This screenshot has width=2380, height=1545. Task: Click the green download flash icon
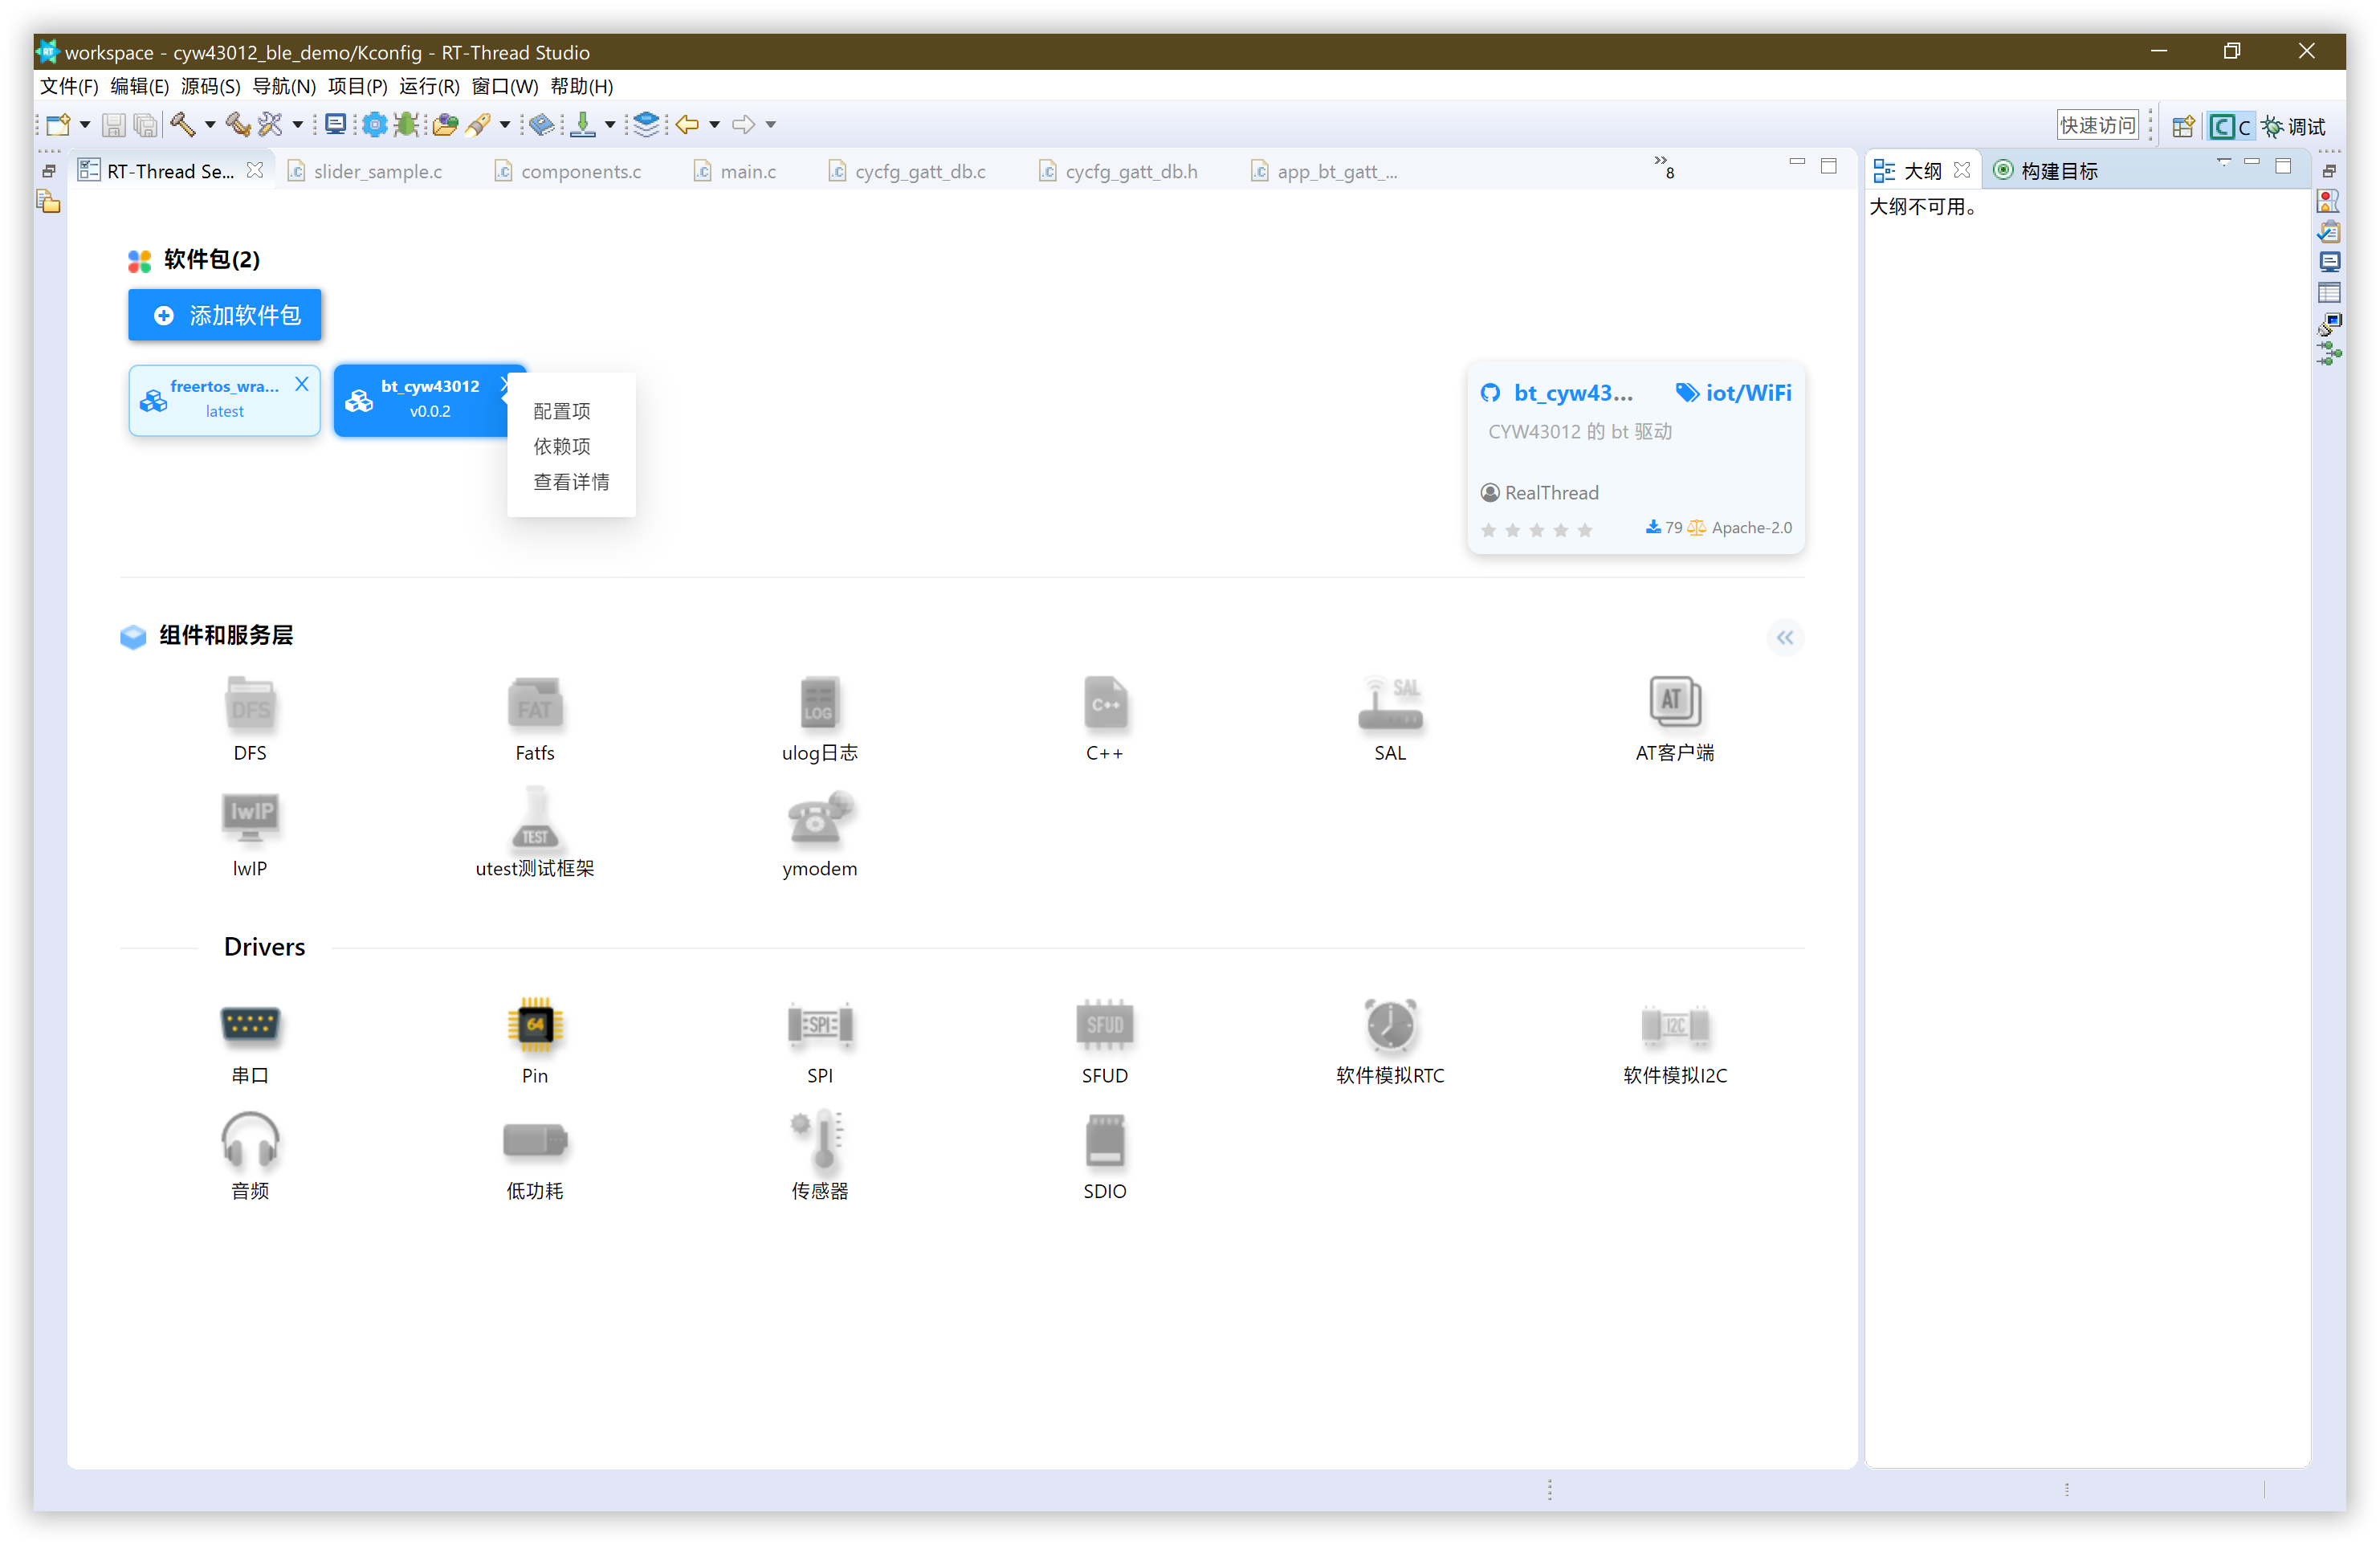583,124
